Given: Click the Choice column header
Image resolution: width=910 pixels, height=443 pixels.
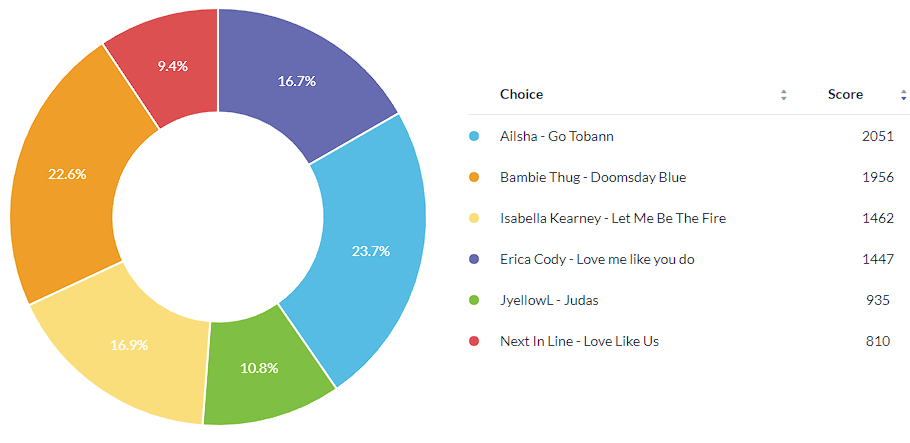Looking at the screenshot, I should pos(521,94).
